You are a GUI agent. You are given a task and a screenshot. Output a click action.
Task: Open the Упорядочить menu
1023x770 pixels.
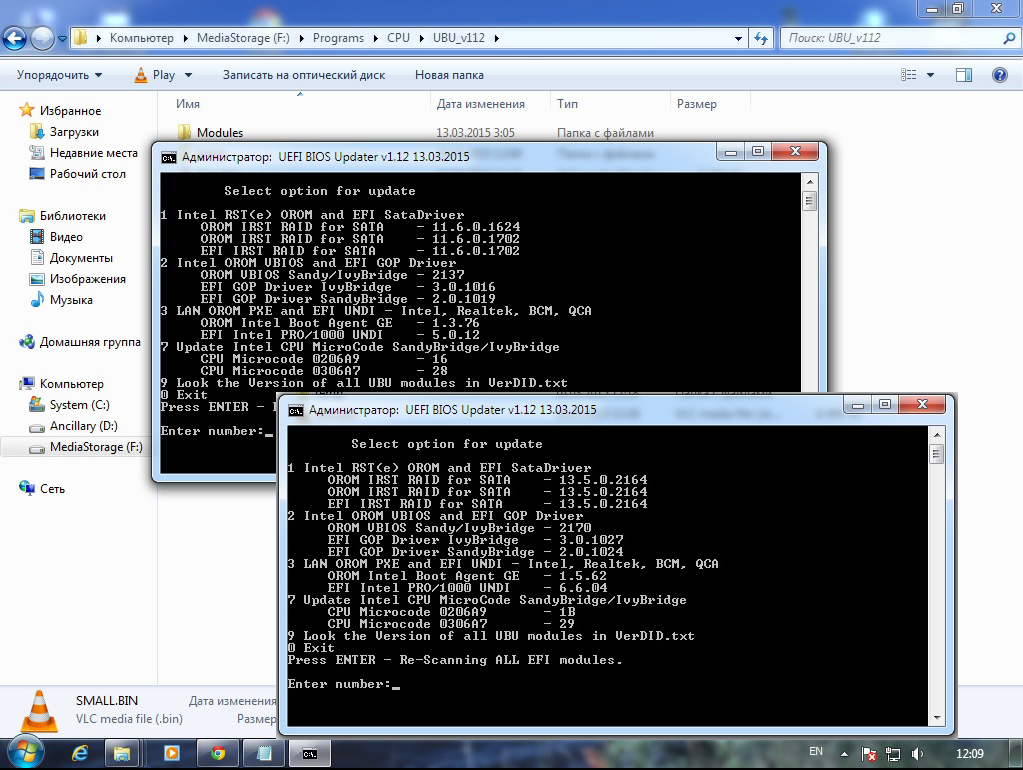coord(59,75)
